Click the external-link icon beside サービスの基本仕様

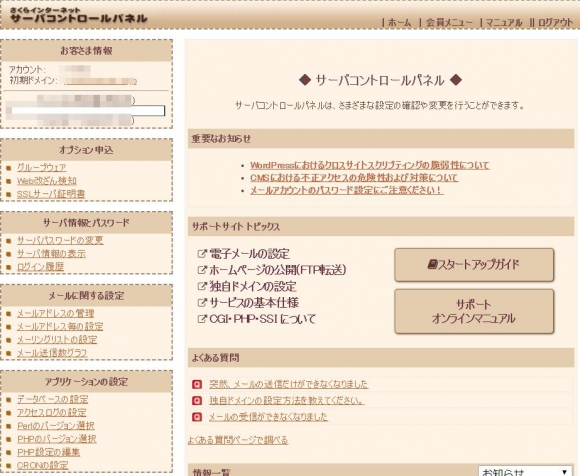click(x=202, y=302)
